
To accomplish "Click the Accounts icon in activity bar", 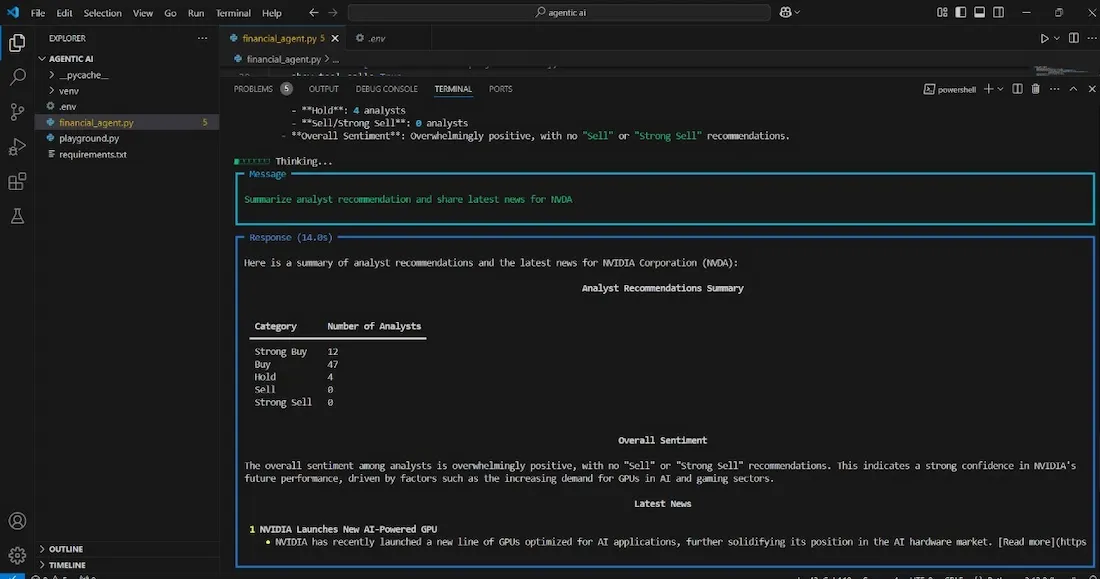I will [17, 521].
